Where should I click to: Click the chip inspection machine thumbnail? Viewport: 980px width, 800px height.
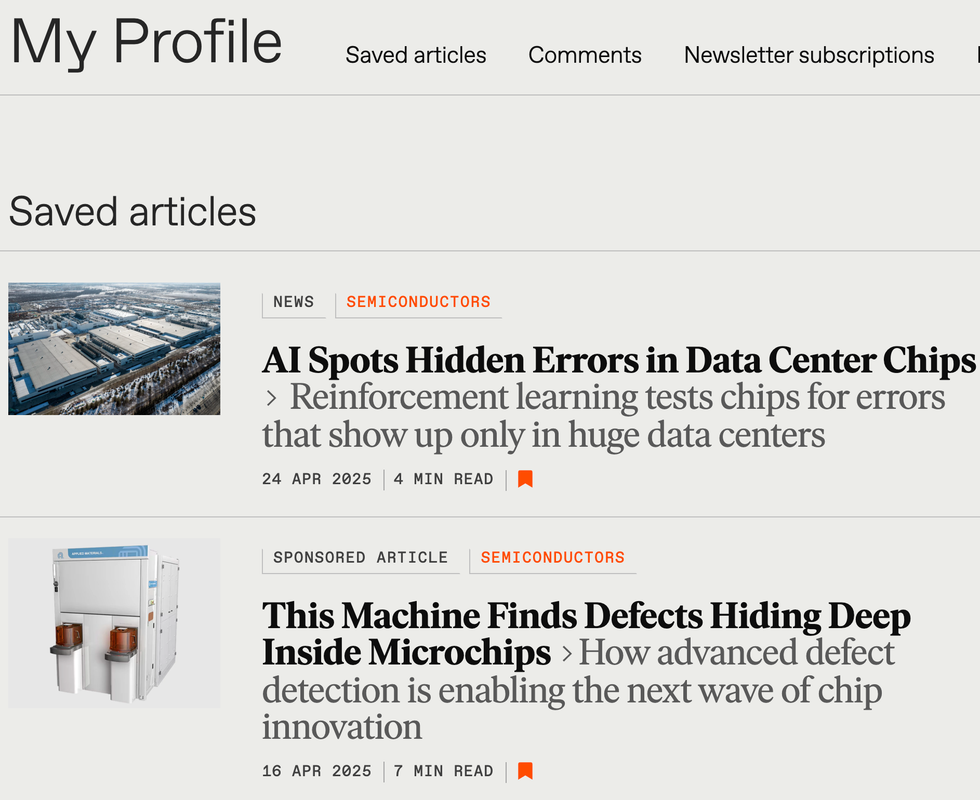(x=114, y=622)
